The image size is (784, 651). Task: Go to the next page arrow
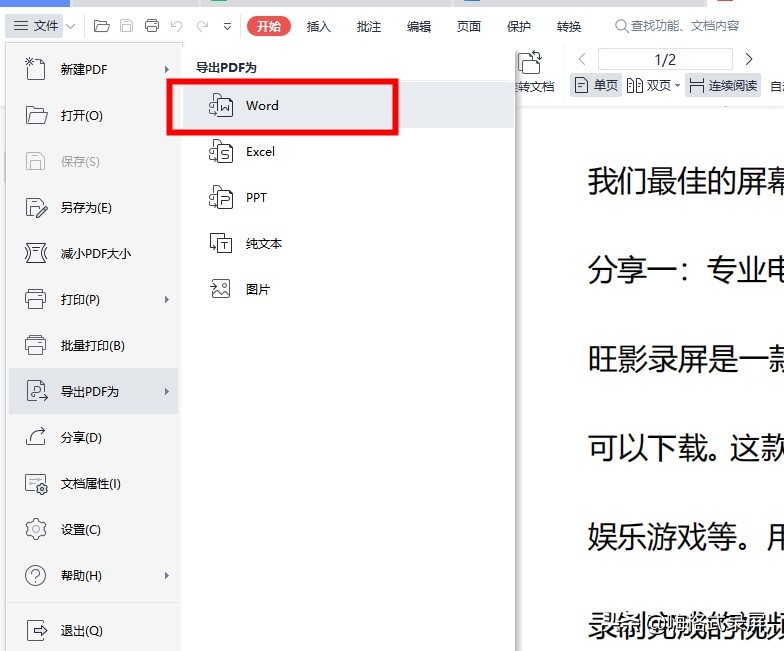click(748, 59)
